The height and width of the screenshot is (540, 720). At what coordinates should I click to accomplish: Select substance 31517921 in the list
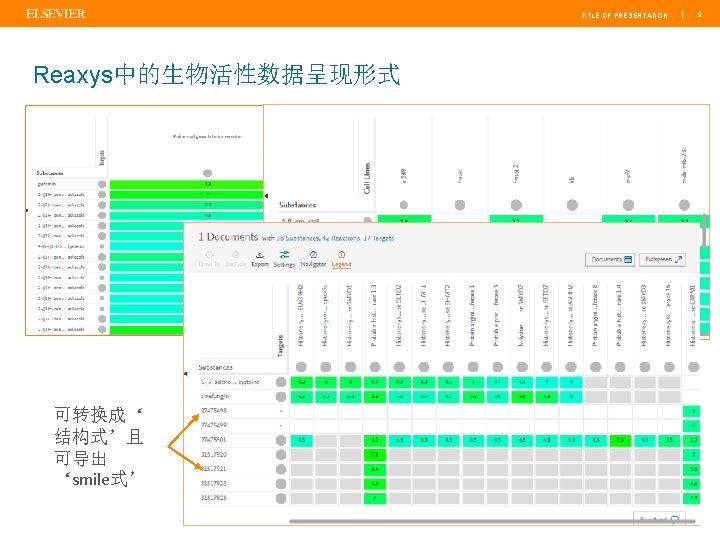214,468
